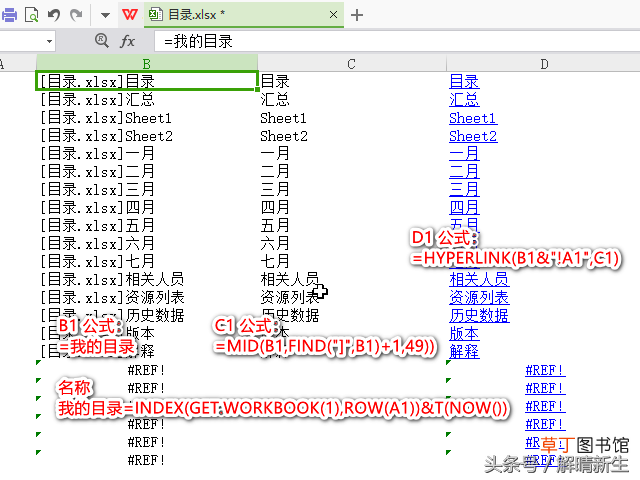Open print preview icon
Screen dimensions: 640x480
pos(31,15)
